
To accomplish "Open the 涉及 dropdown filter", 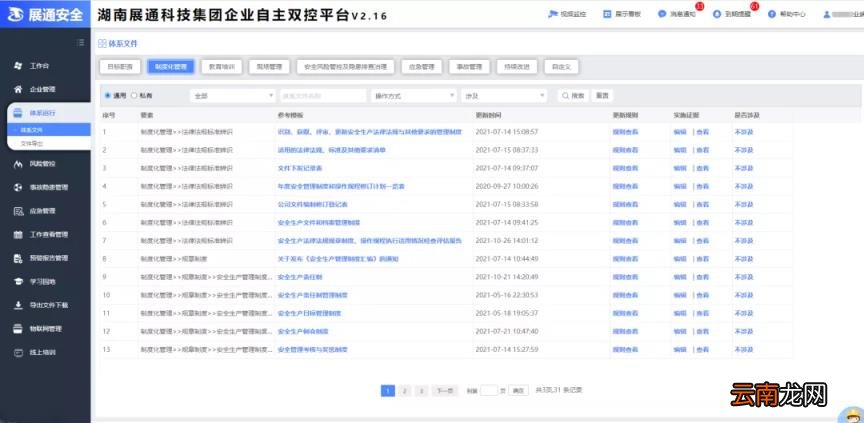I will pos(504,95).
